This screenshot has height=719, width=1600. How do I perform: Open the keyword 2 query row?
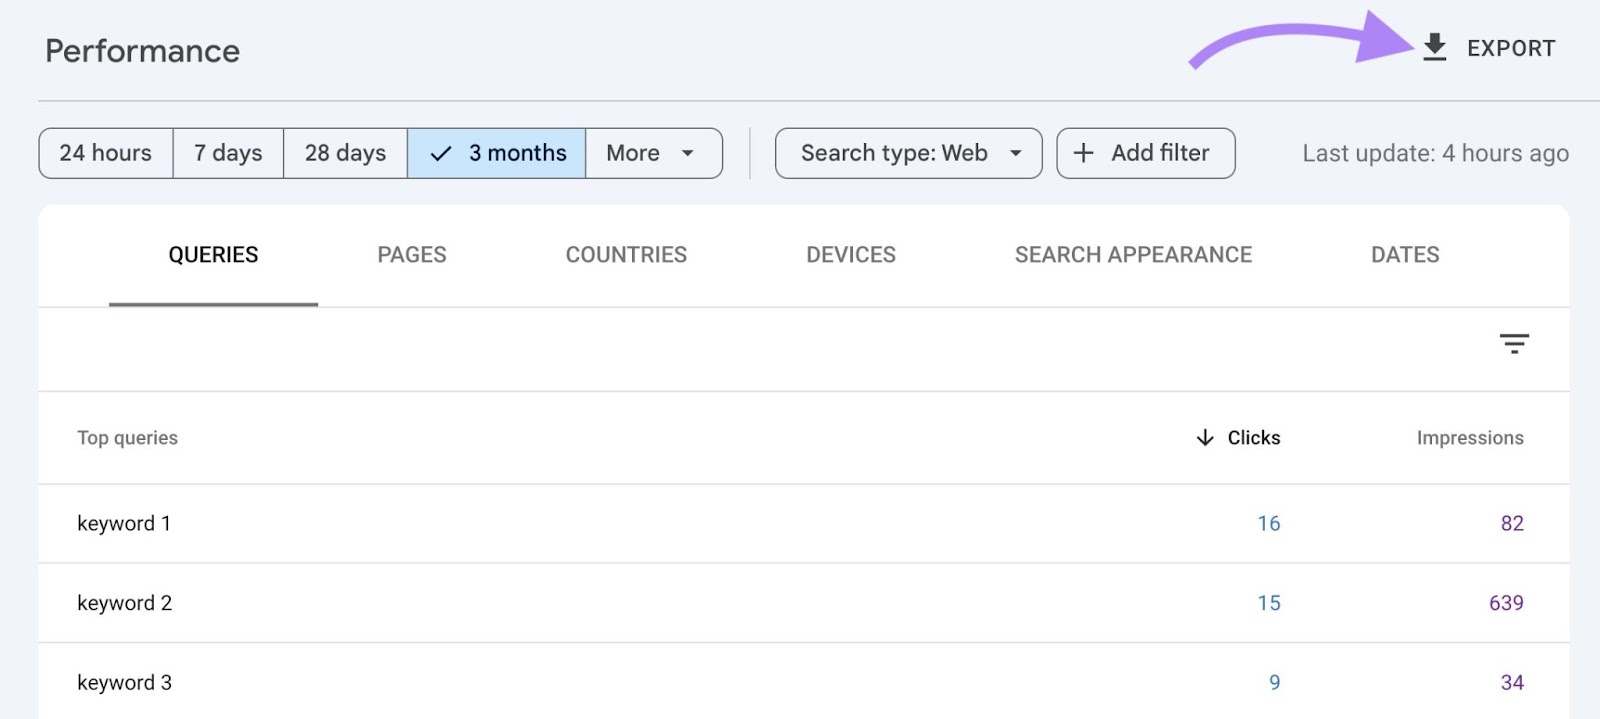(x=125, y=603)
